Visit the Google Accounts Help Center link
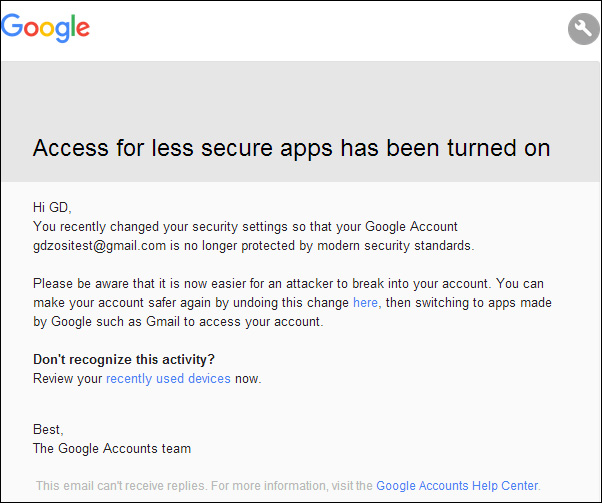Viewport: 602px width, 503px height. 457,486
